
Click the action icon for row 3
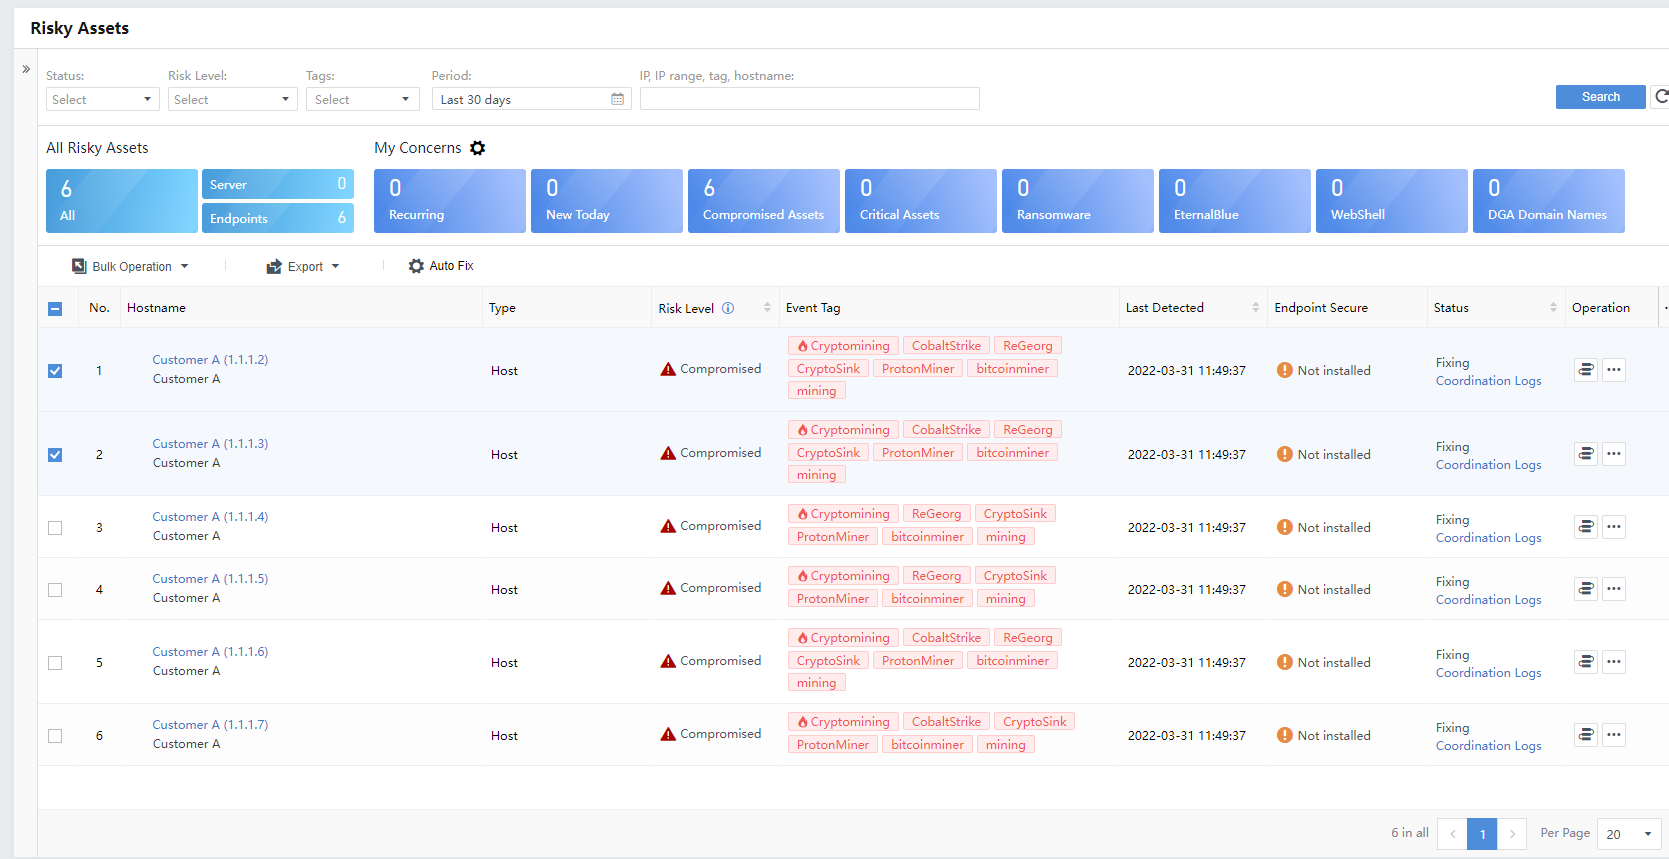coord(1585,527)
